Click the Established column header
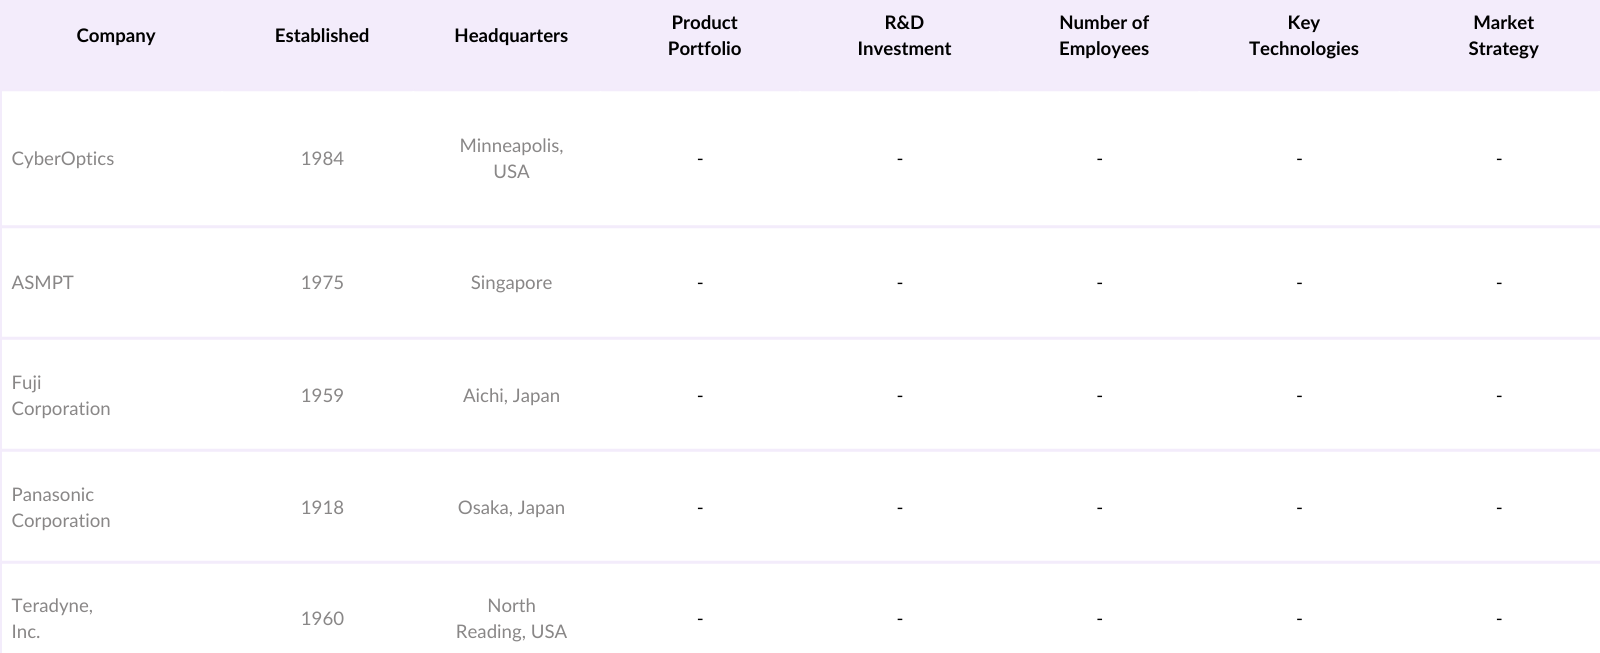Screen dimensions: 1600x653 pos(322,36)
